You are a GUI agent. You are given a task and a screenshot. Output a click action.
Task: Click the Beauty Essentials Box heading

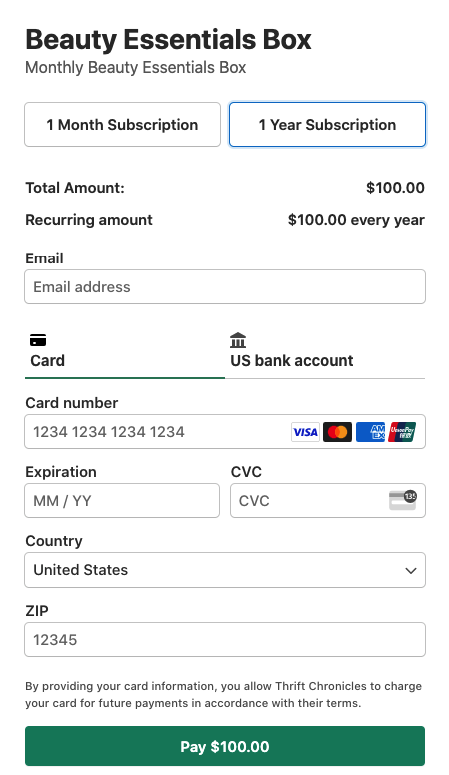point(169,40)
